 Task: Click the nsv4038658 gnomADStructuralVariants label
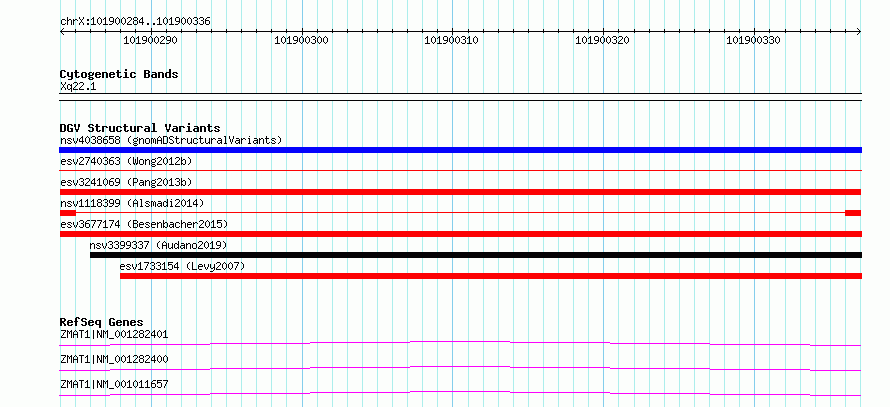click(171, 140)
